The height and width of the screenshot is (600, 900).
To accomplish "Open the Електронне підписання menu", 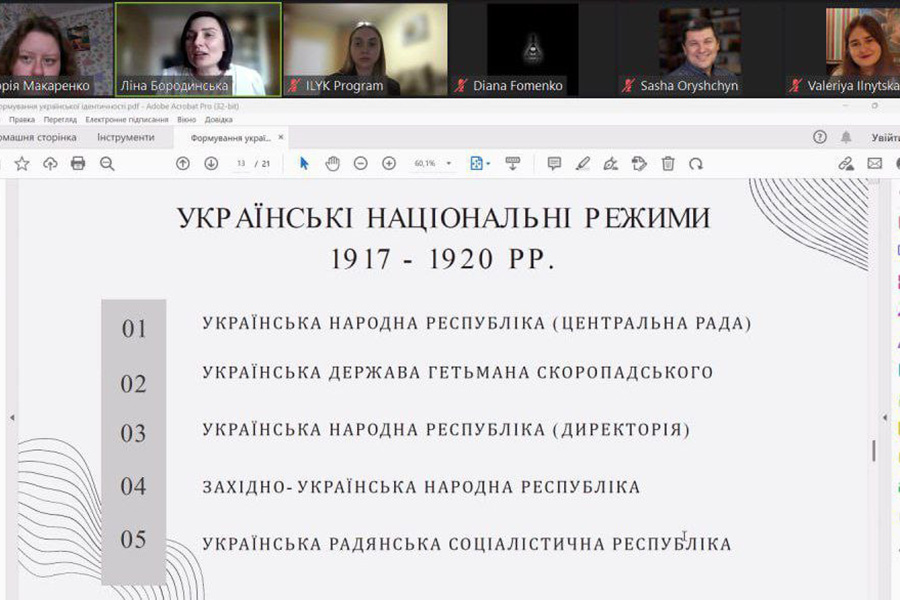I will pyautogui.click(x=127, y=119).
